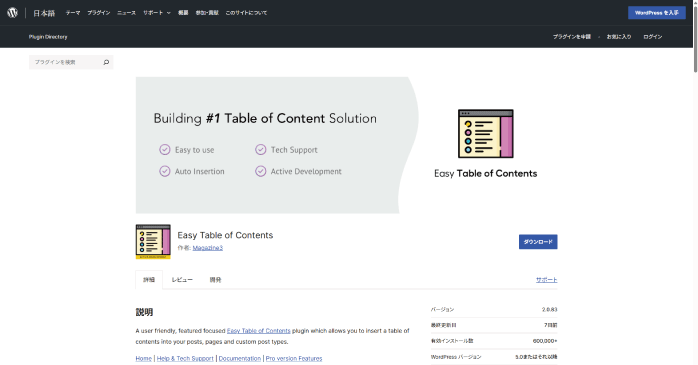Open the サポート link beside tabs
This screenshot has width=698, height=365.
(547, 280)
